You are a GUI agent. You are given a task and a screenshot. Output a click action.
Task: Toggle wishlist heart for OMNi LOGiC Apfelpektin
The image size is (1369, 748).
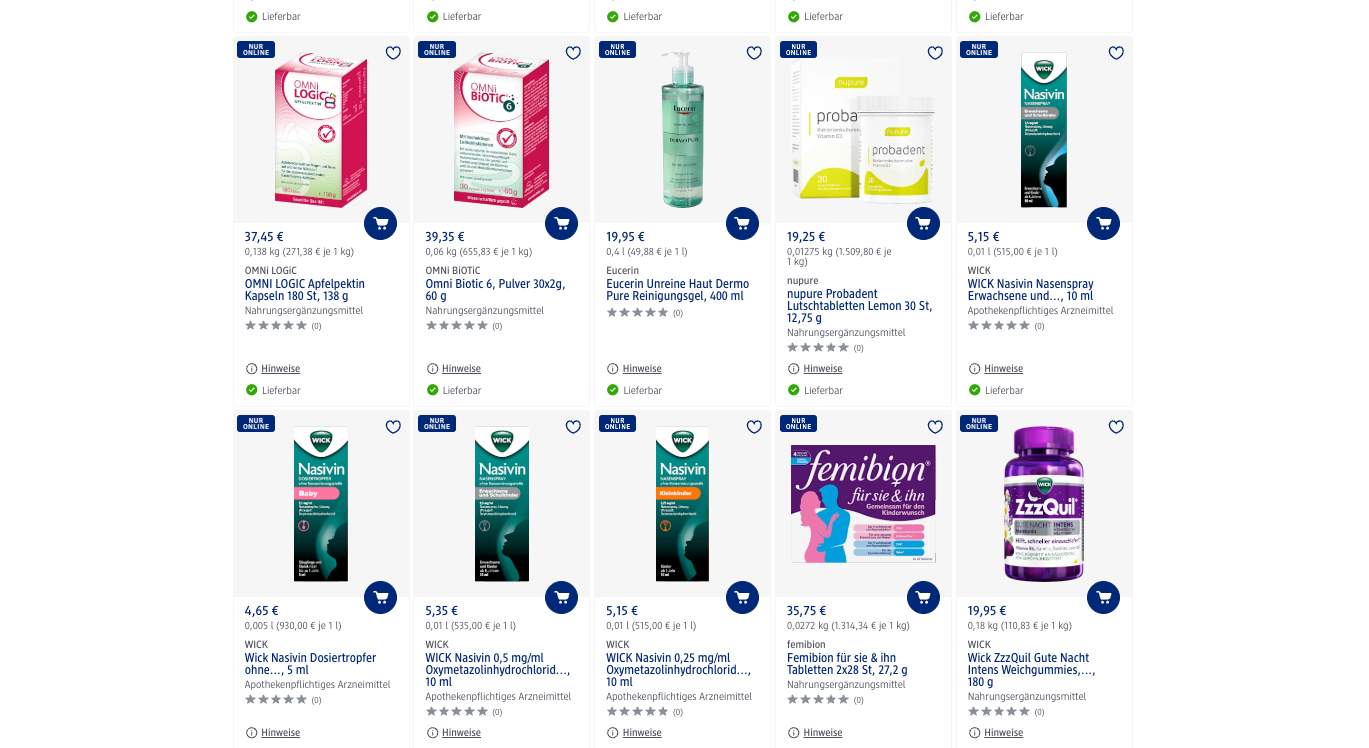pos(393,53)
